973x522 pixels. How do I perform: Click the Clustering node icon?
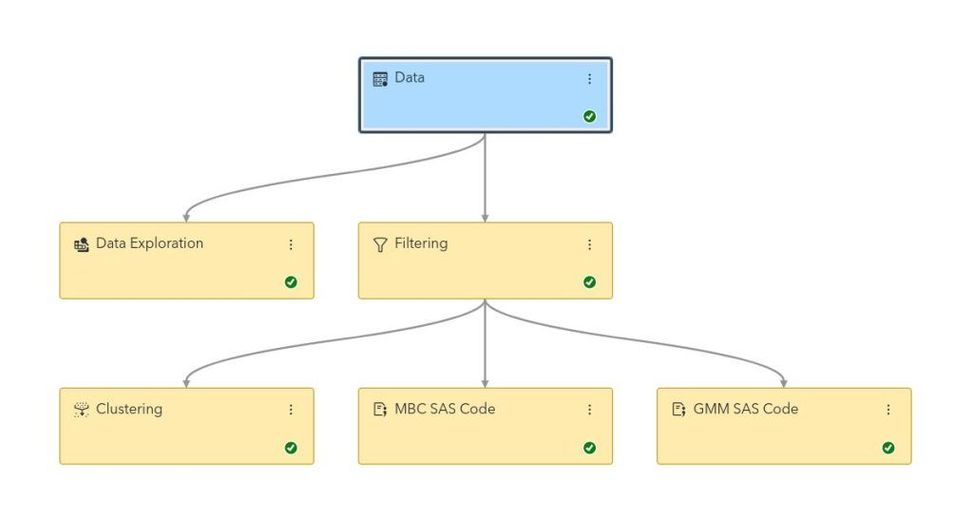pos(81,410)
